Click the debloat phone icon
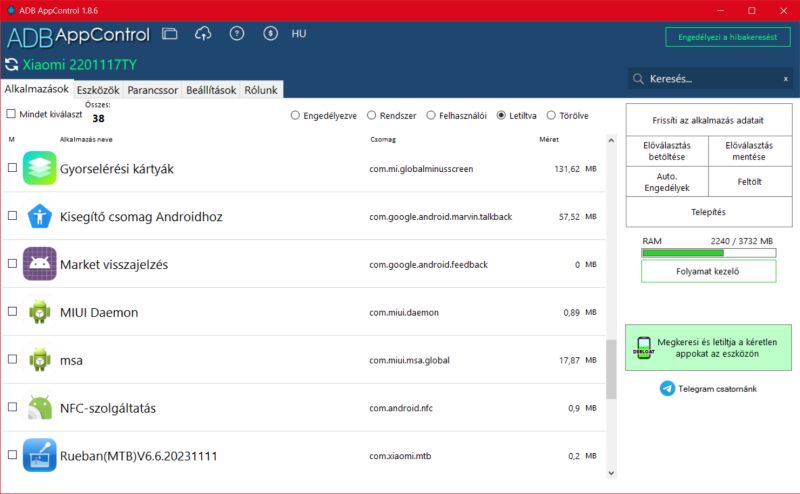This screenshot has width=800, height=494. tap(644, 348)
